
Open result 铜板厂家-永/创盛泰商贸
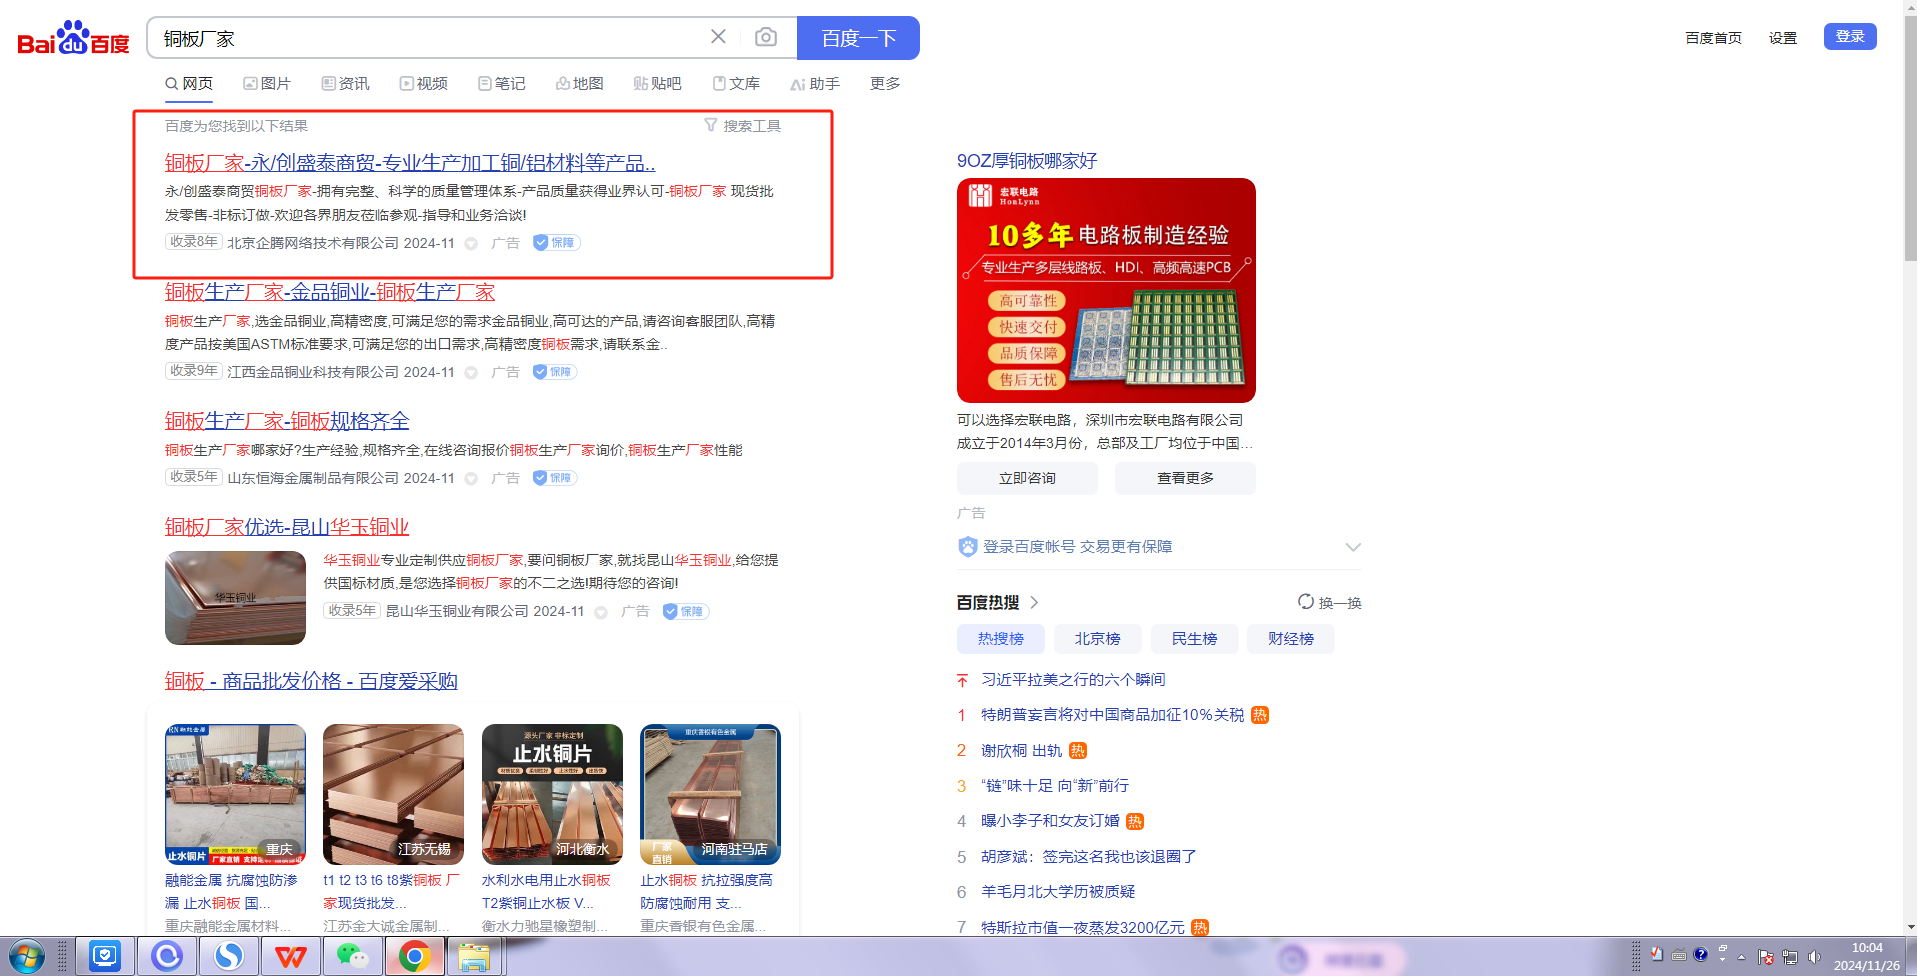[x=410, y=162]
